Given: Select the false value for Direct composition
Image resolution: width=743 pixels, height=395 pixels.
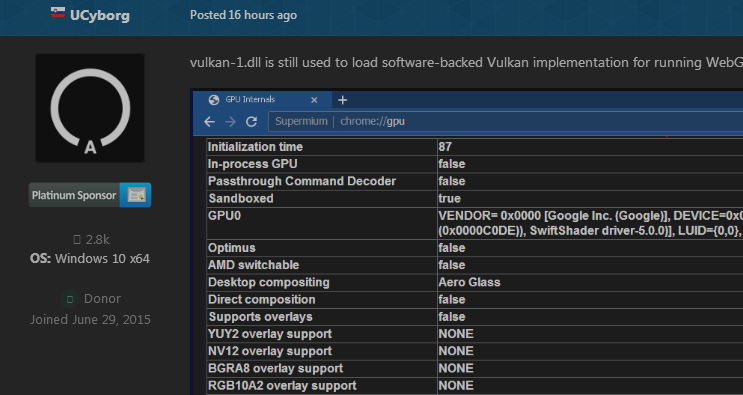Looking at the screenshot, I should click(x=452, y=300).
